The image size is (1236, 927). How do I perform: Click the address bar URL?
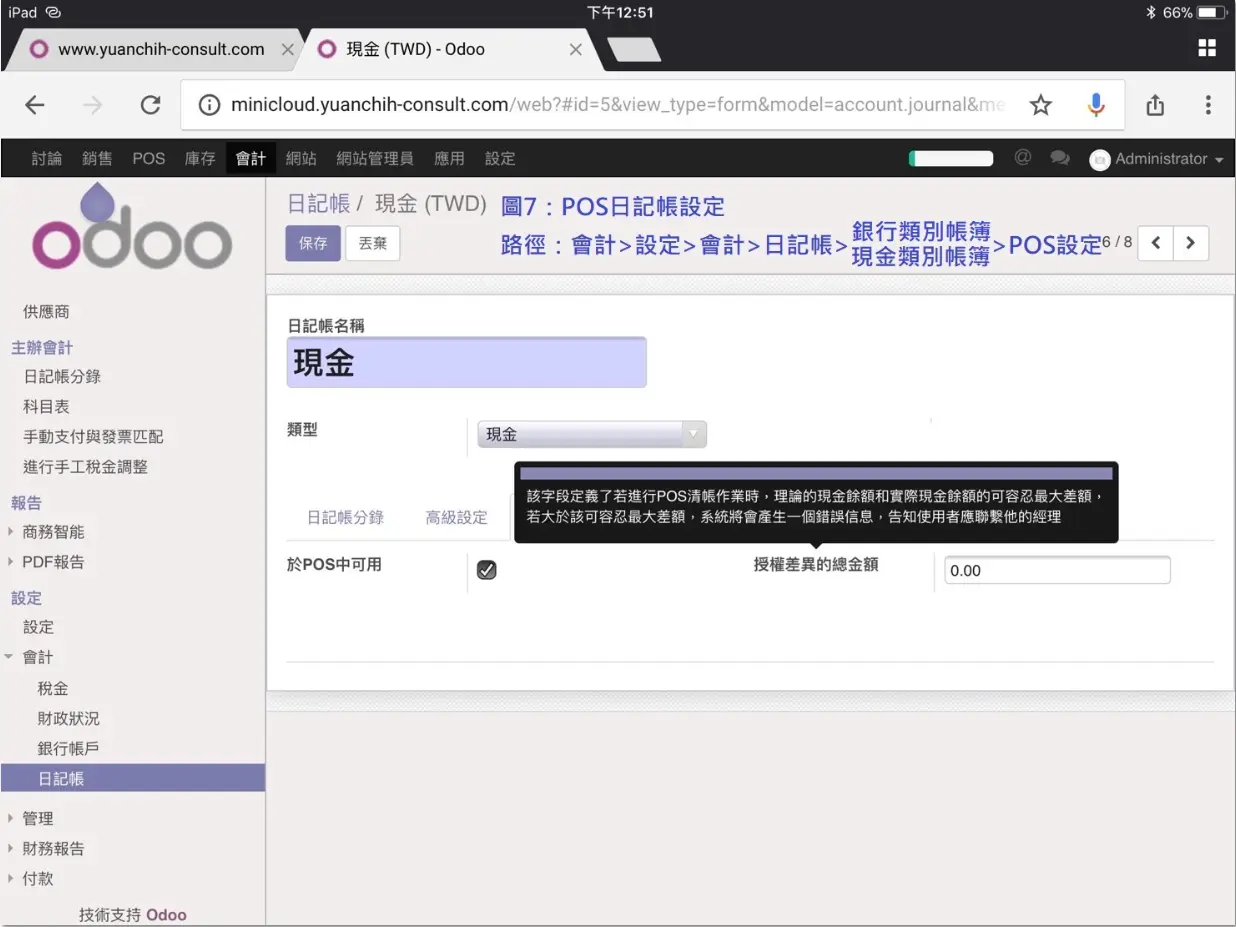tap(618, 105)
